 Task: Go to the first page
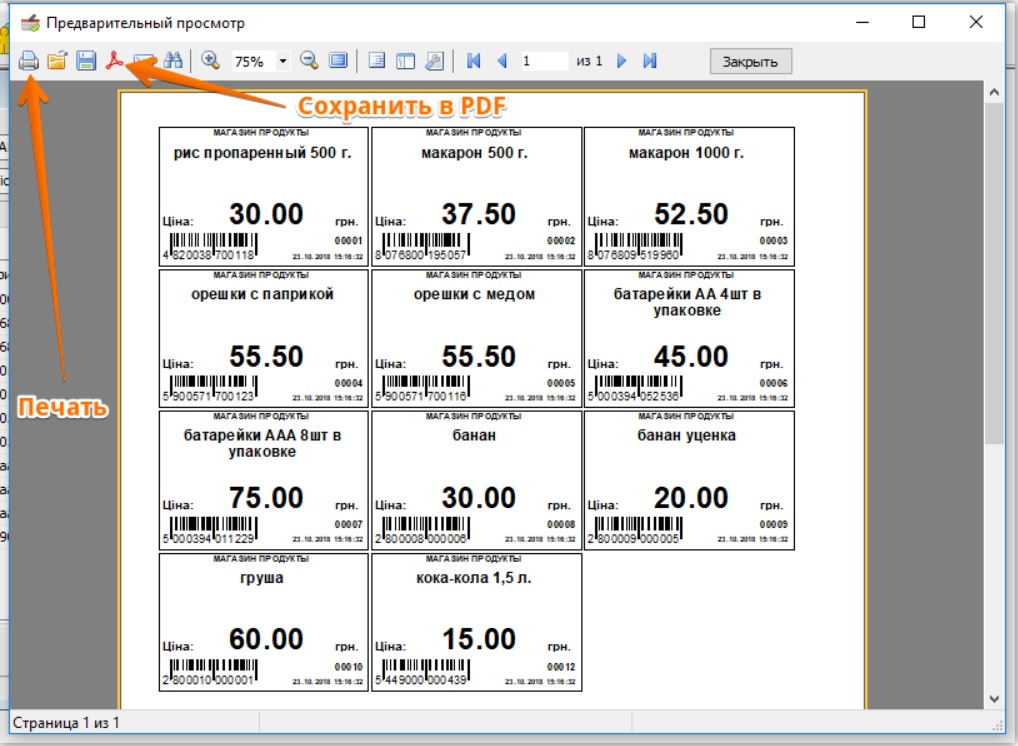coord(473,61)
